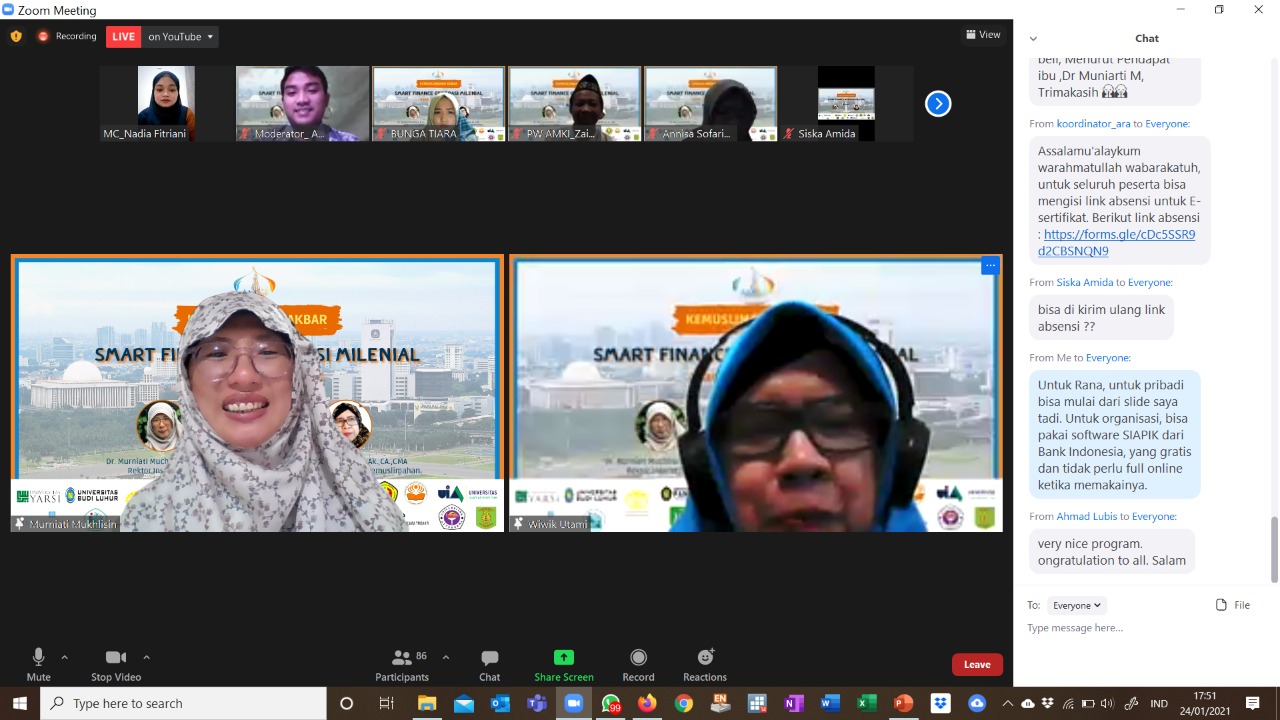The height and width of the screenshot is (720, 1280).
Task: Expand audio options arrow next to Mute
Action: 65,657
